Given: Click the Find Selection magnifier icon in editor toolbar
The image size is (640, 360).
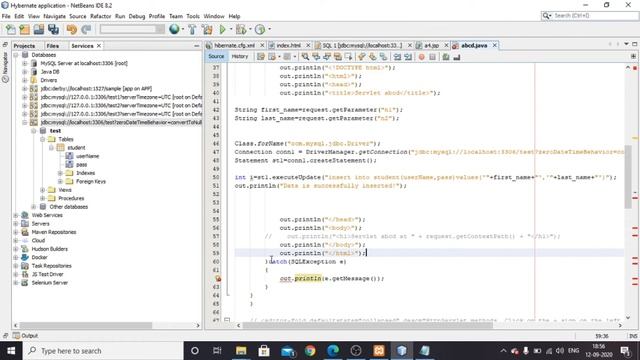Looking at the screenshot, I should (x=305, y=57).
